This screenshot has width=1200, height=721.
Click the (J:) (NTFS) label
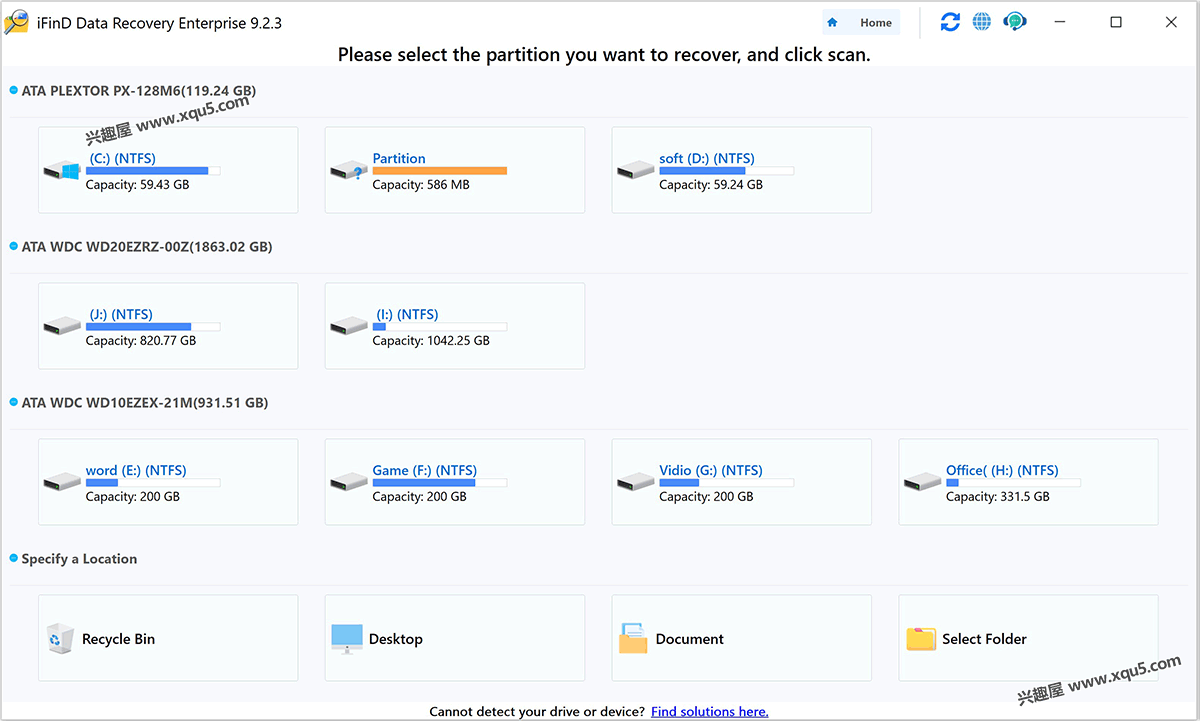[x=121, y=314]
